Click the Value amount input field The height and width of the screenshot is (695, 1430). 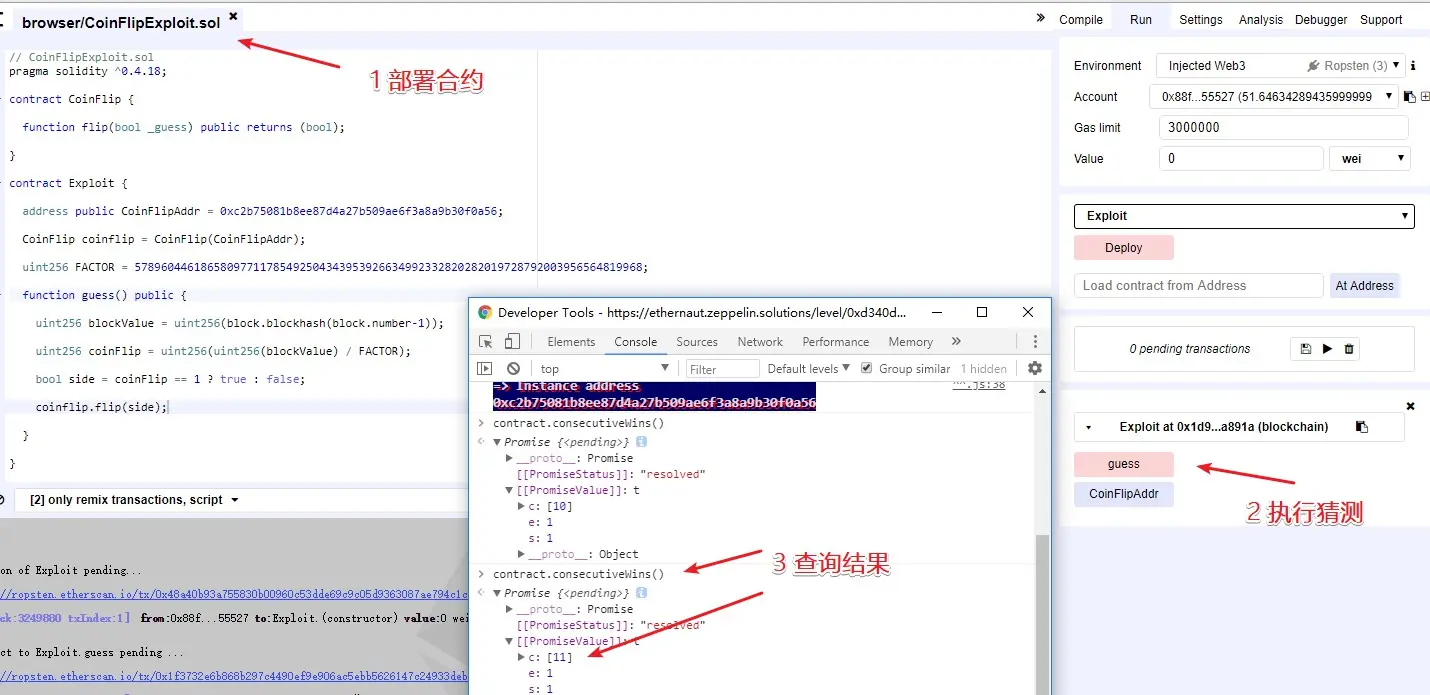pos(1241,159)
